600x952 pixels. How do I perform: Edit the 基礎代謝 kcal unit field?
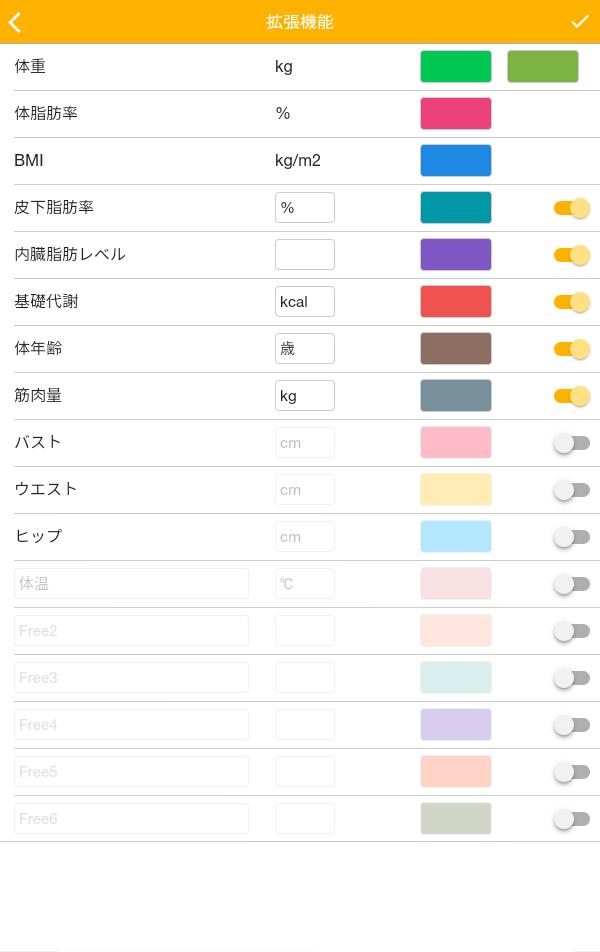(x=305, y=302)
